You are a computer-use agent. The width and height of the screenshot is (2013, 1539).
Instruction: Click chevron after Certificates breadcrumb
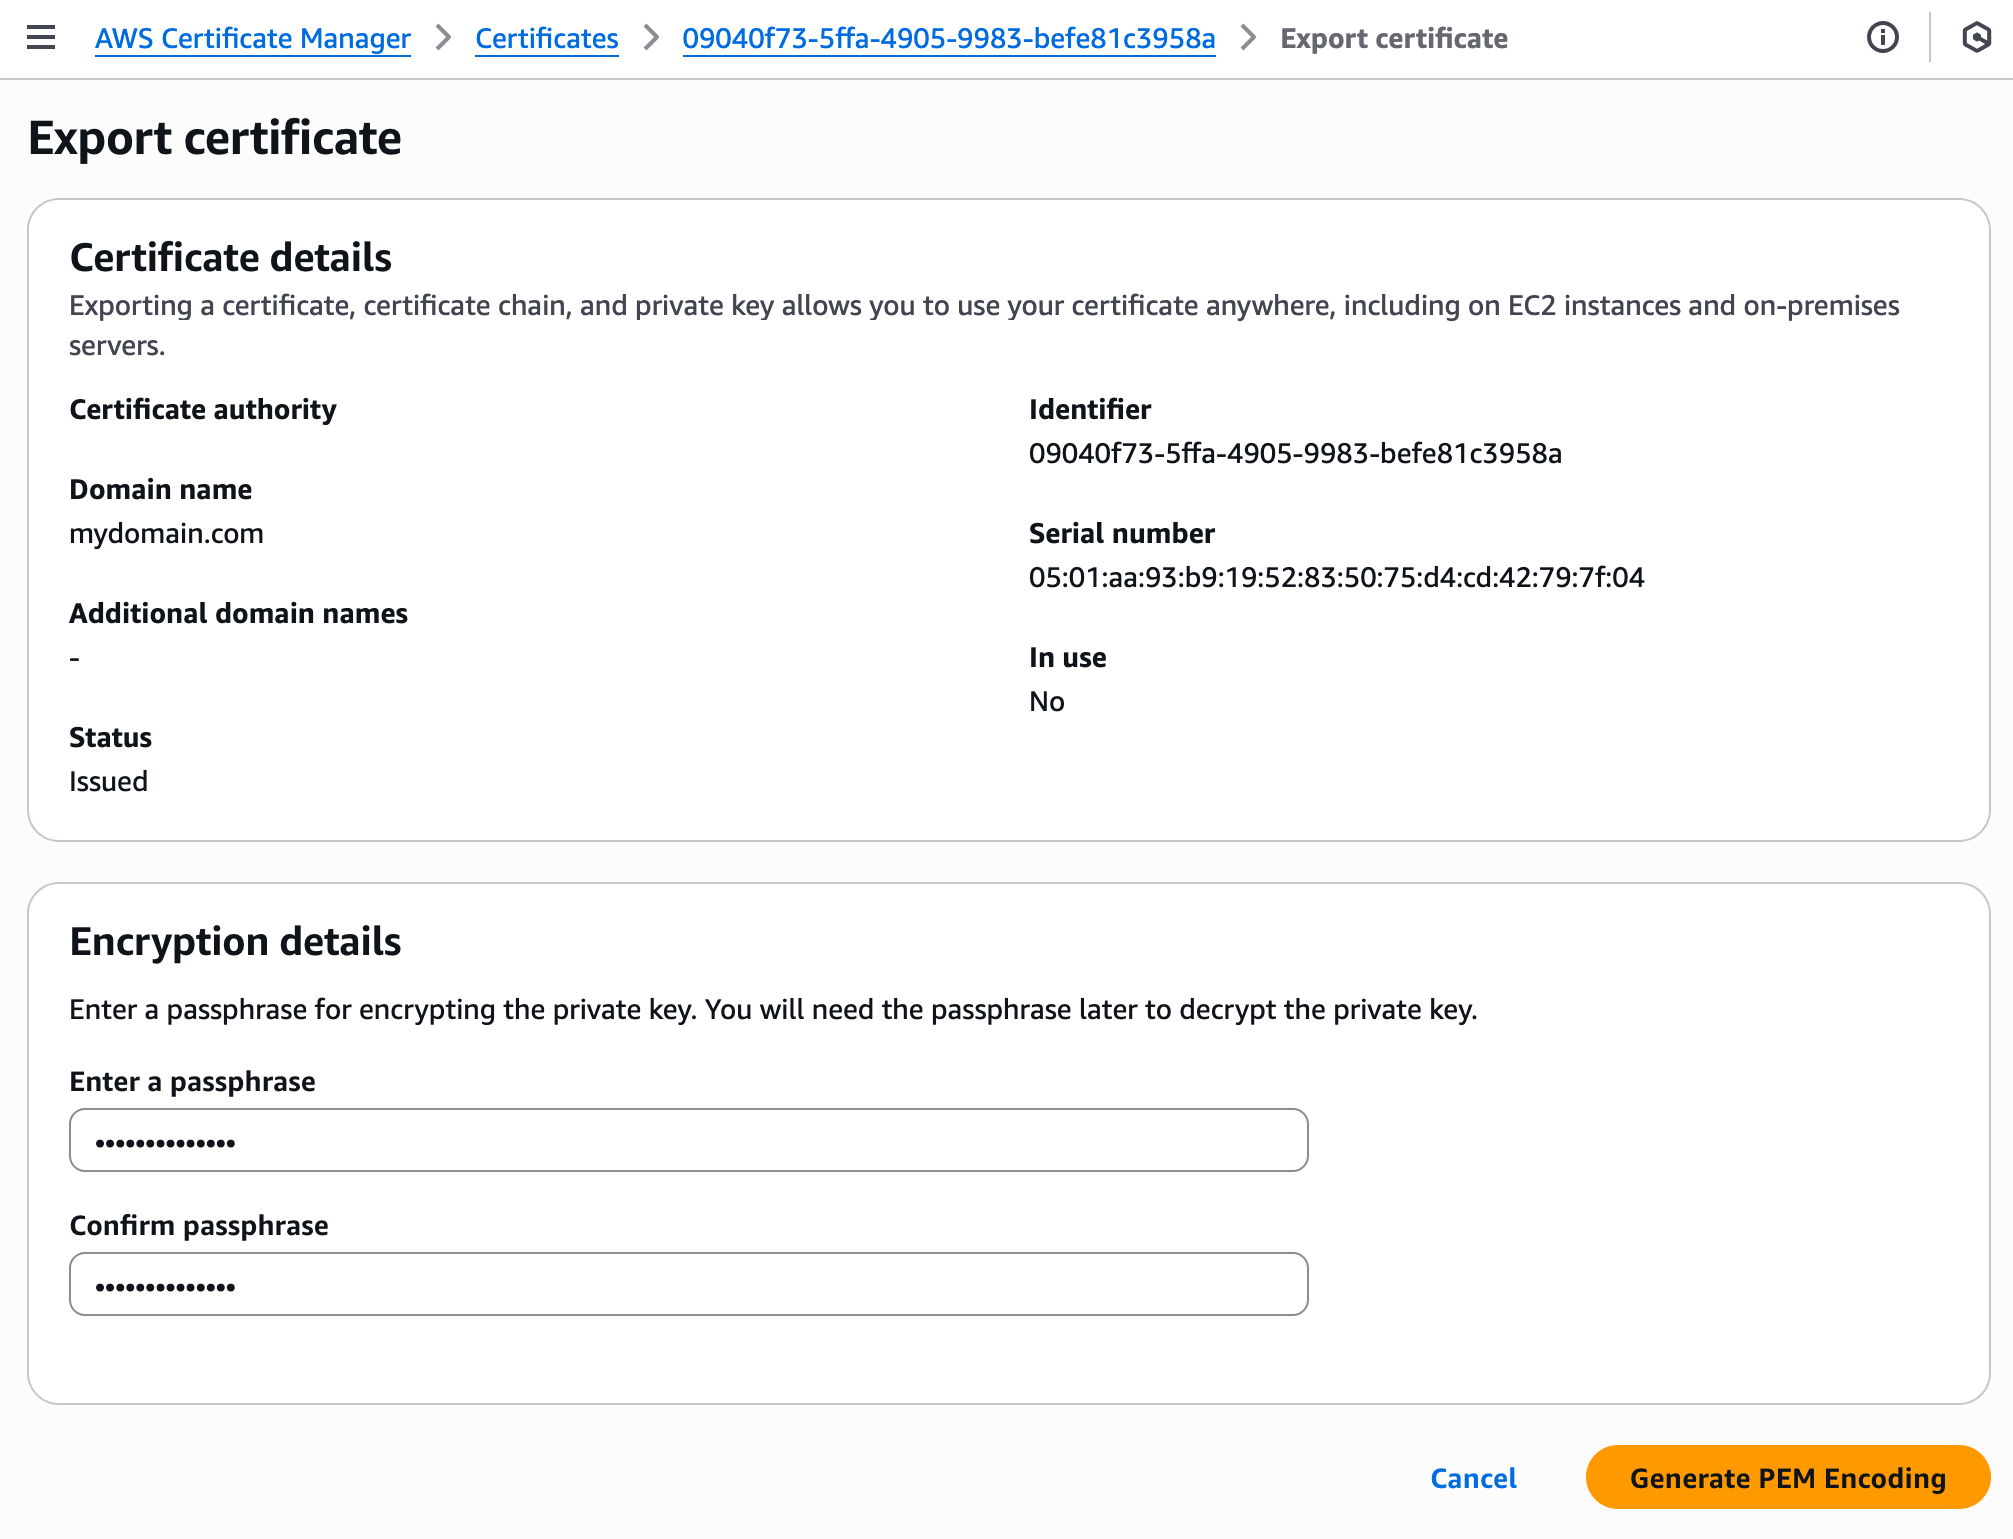pyautogui.click(x=651, y=38)
